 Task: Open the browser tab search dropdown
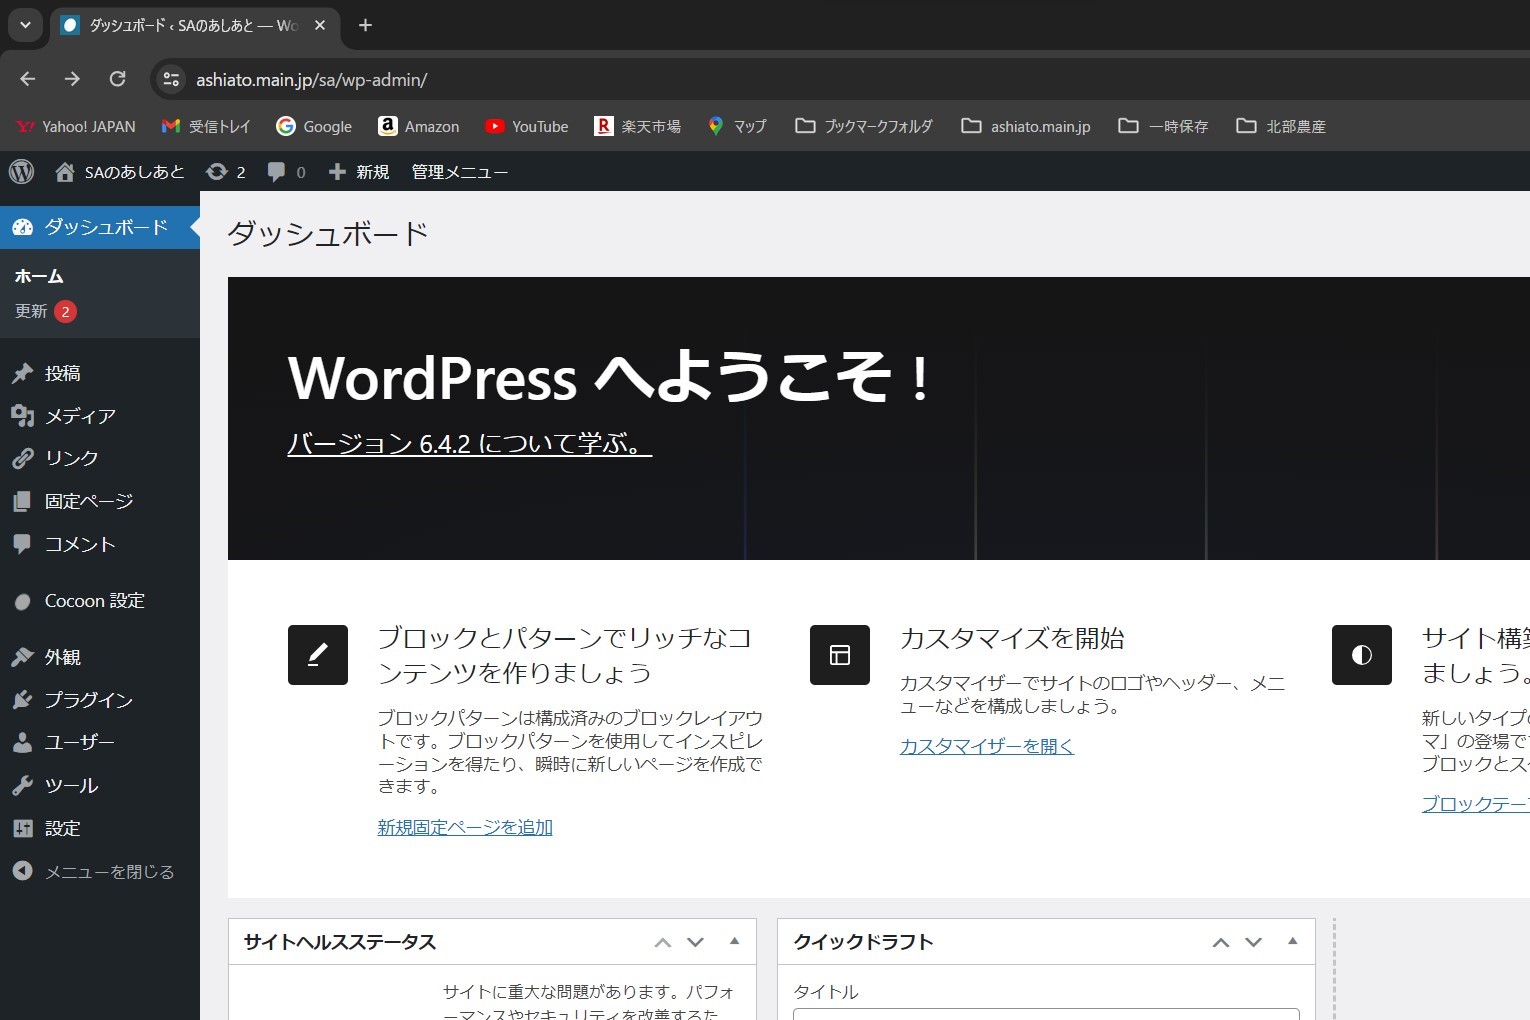(25, 25)
